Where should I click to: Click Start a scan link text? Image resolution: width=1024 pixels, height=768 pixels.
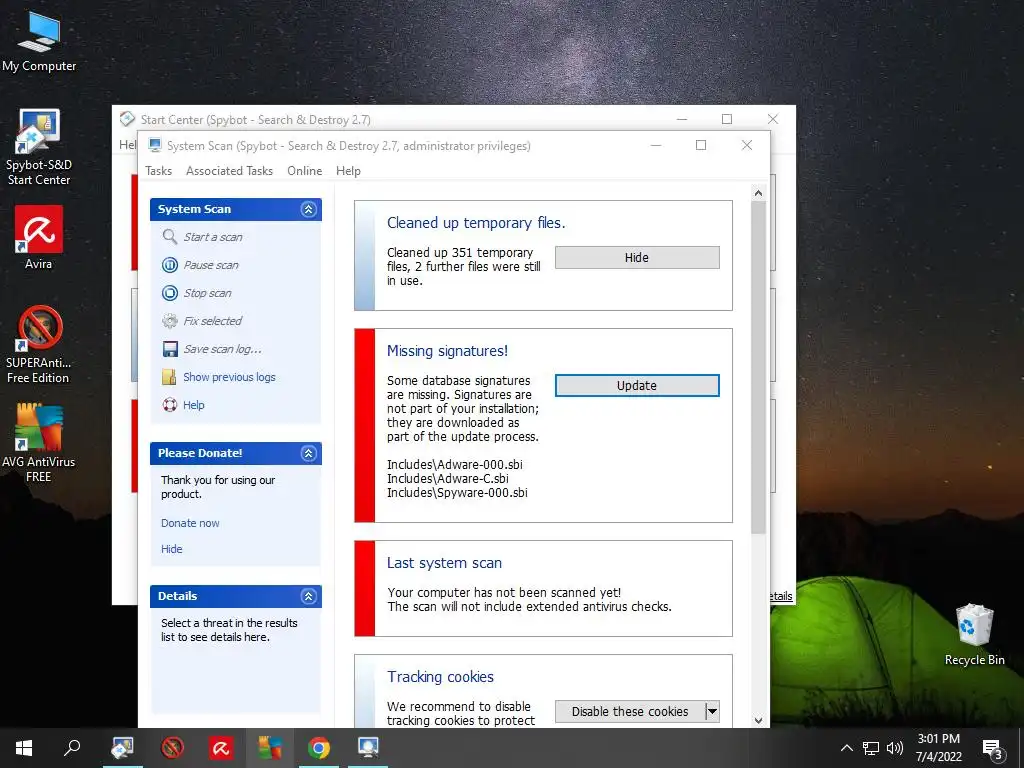click(x=213, y=237)
